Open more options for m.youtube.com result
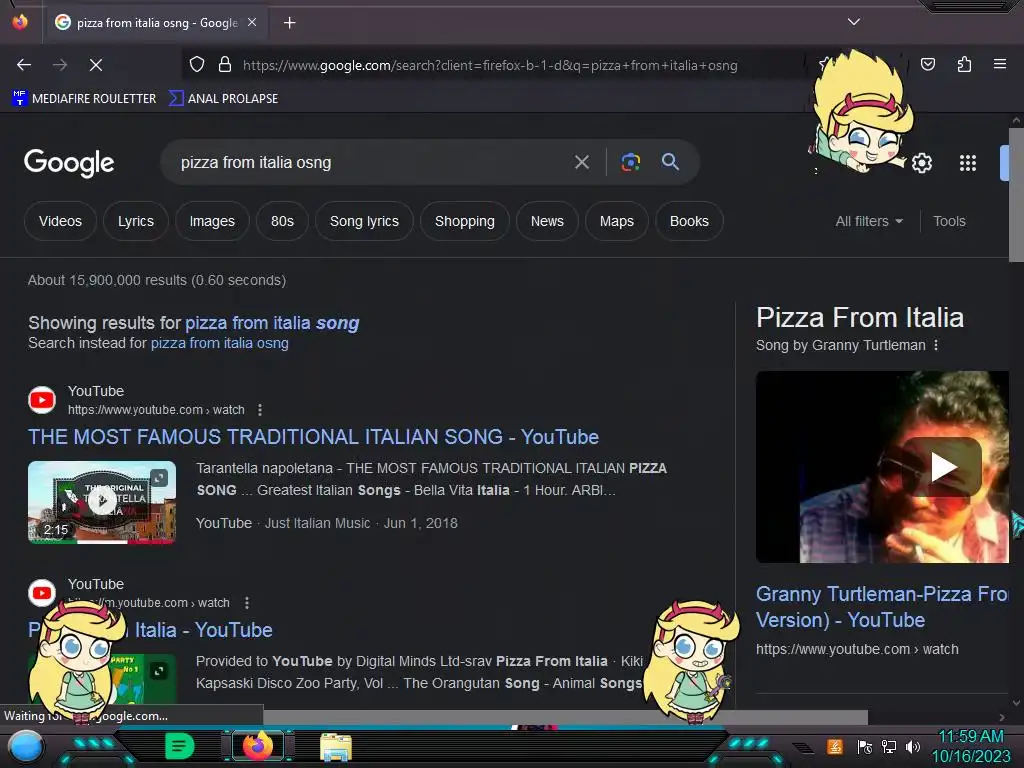 coord(247,603)
